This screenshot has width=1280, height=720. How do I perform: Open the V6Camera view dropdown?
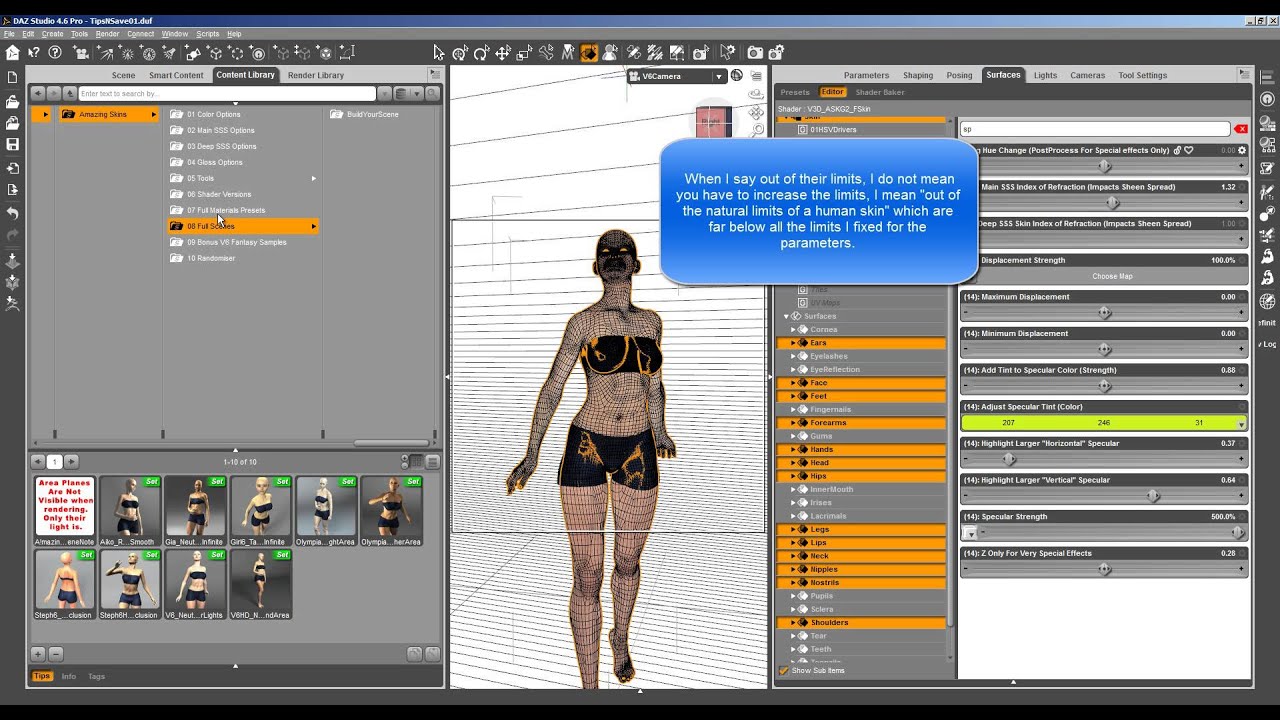718,76
